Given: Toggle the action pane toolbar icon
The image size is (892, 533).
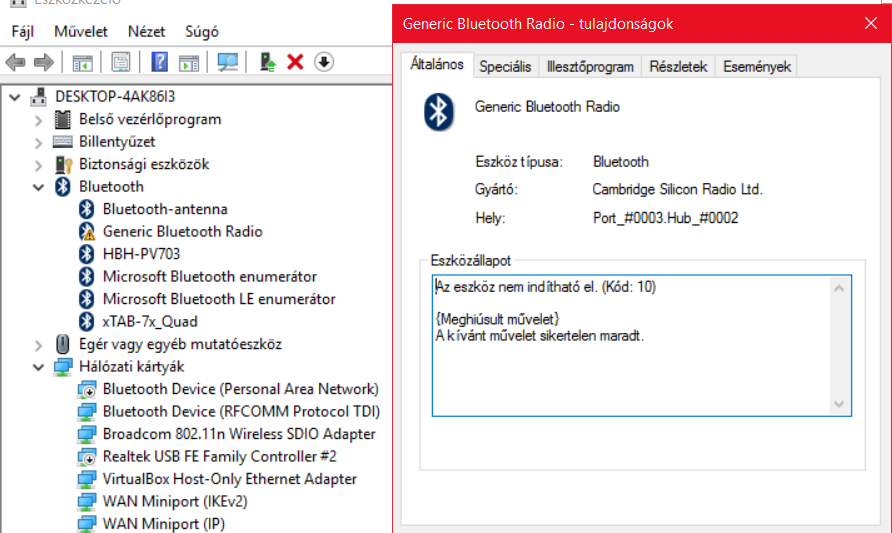Looking at the screenshot, I should 189,62.
